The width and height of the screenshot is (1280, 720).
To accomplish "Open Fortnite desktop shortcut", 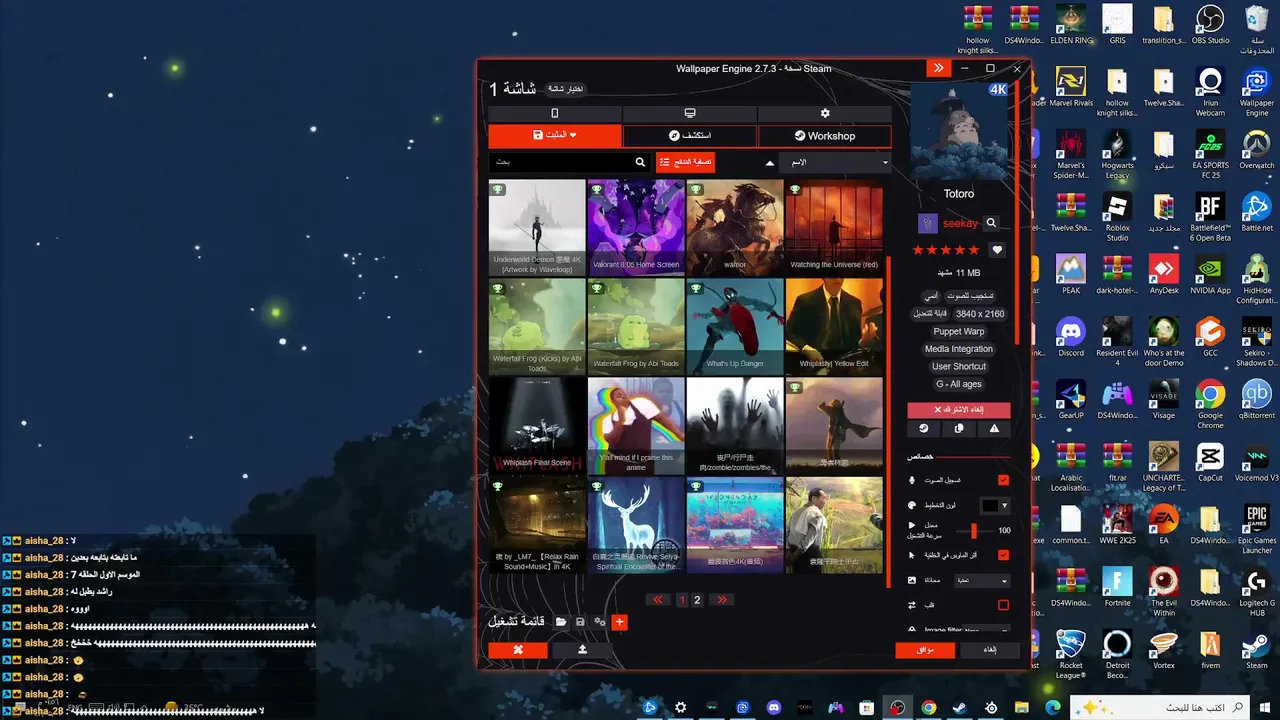I will (x=1117, y=587).
